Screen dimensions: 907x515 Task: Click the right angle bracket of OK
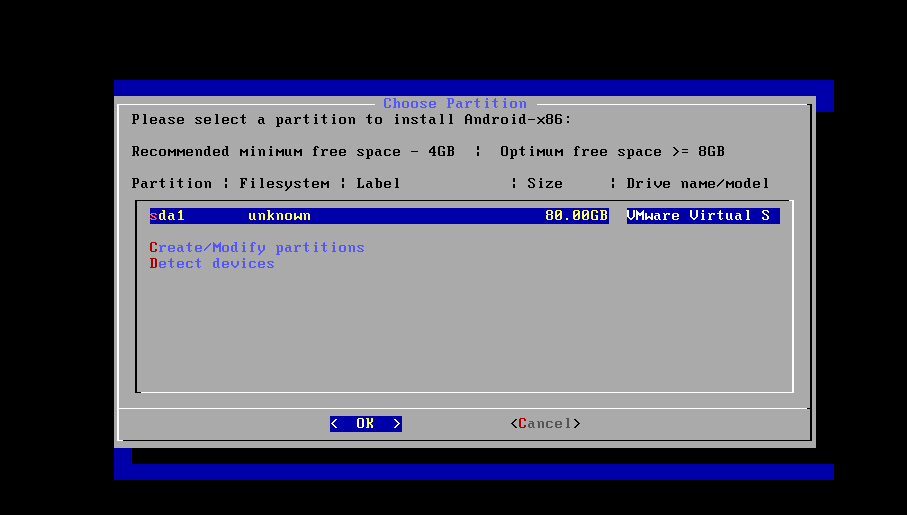click(397, 424)
